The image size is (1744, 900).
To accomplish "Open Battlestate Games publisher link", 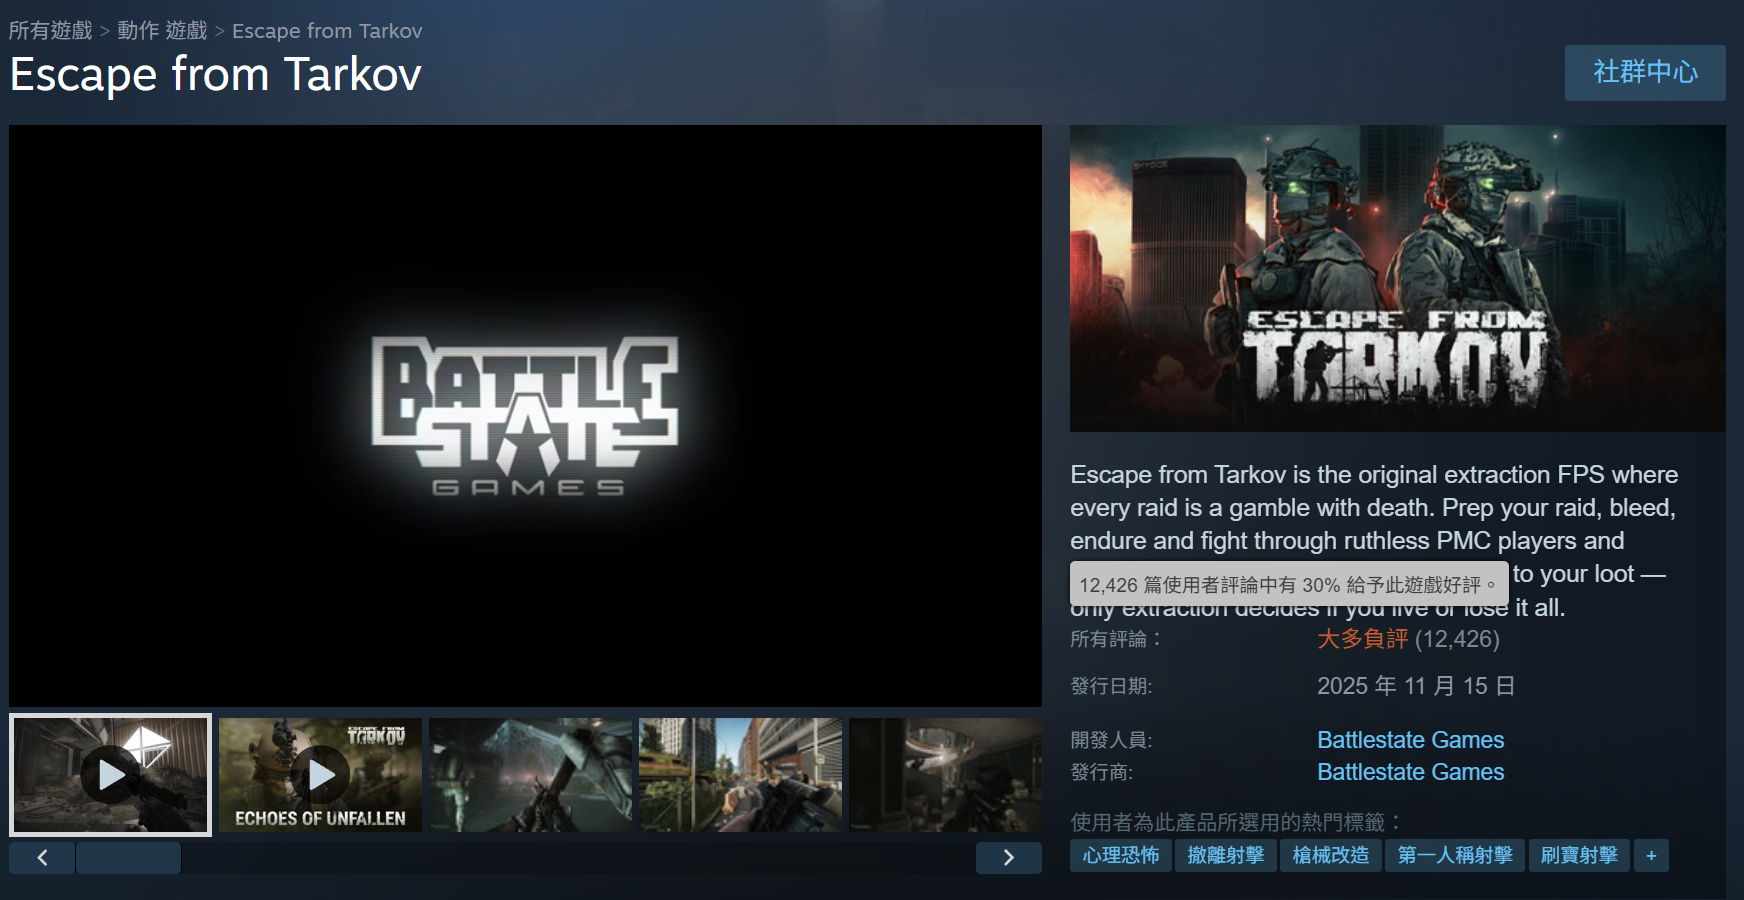I will [1410, 772].
